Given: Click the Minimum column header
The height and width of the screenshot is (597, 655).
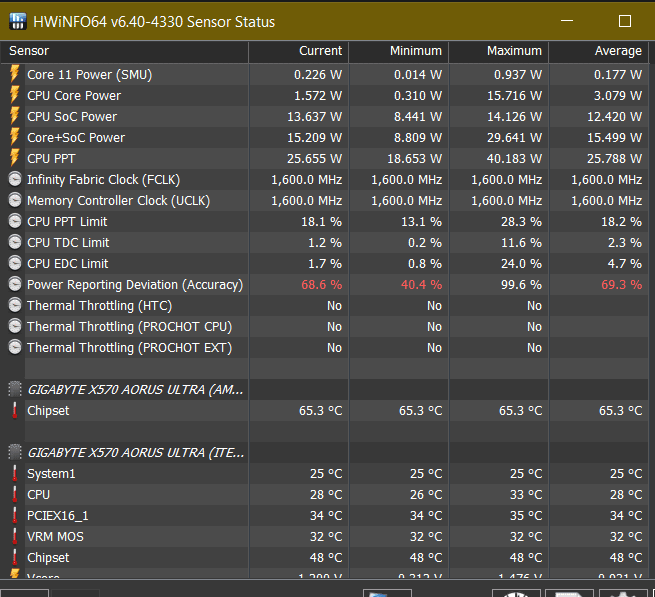Looking at the screenshot, I should (x=399, y=51).
